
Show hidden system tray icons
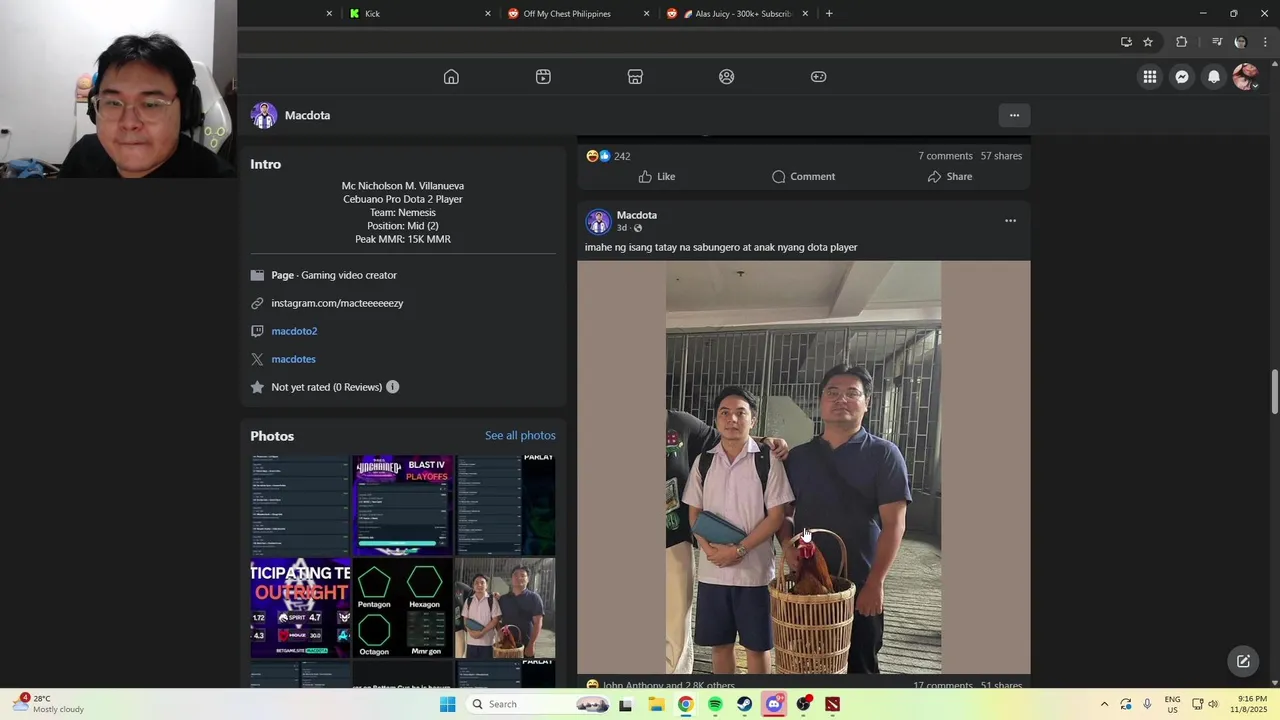click(1104, 704)
